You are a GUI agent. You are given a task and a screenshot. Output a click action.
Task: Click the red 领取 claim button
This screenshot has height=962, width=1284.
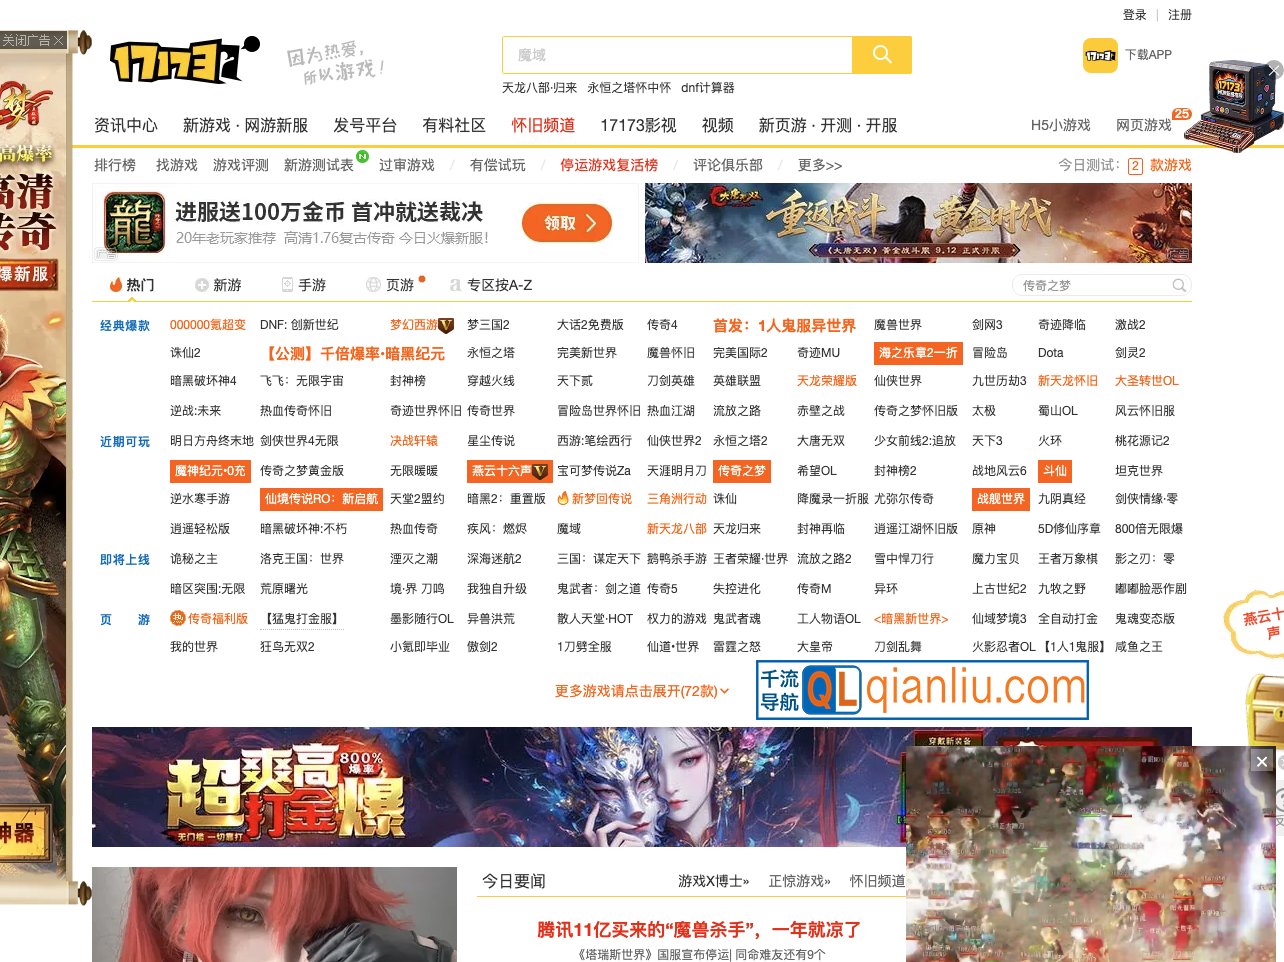click(x=566, y=223)
